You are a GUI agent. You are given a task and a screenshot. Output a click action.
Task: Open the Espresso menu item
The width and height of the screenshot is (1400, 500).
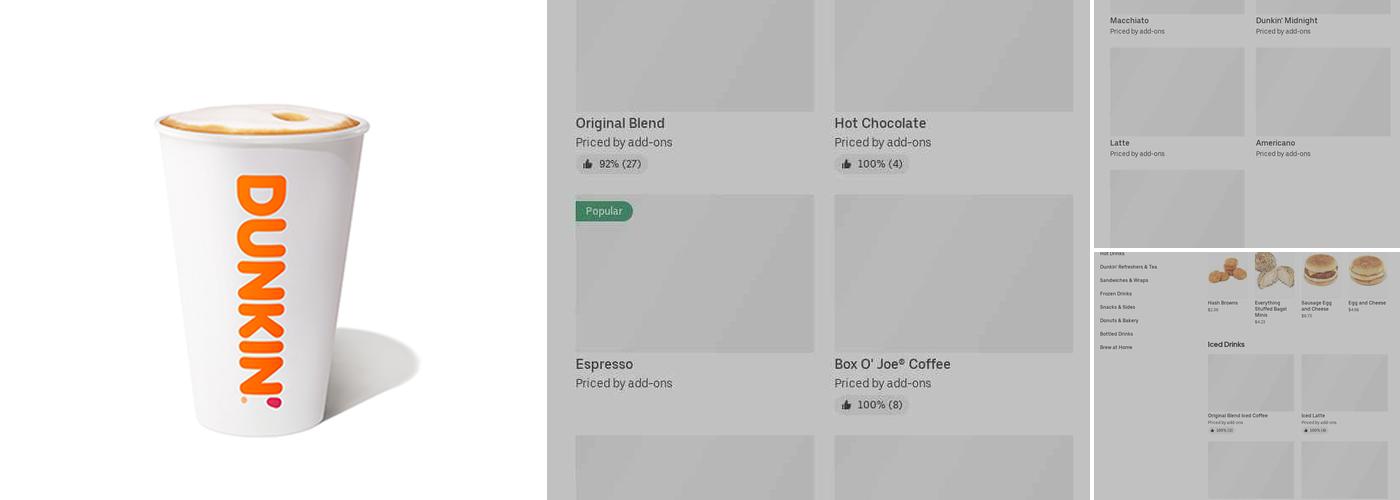click(694, 273)
